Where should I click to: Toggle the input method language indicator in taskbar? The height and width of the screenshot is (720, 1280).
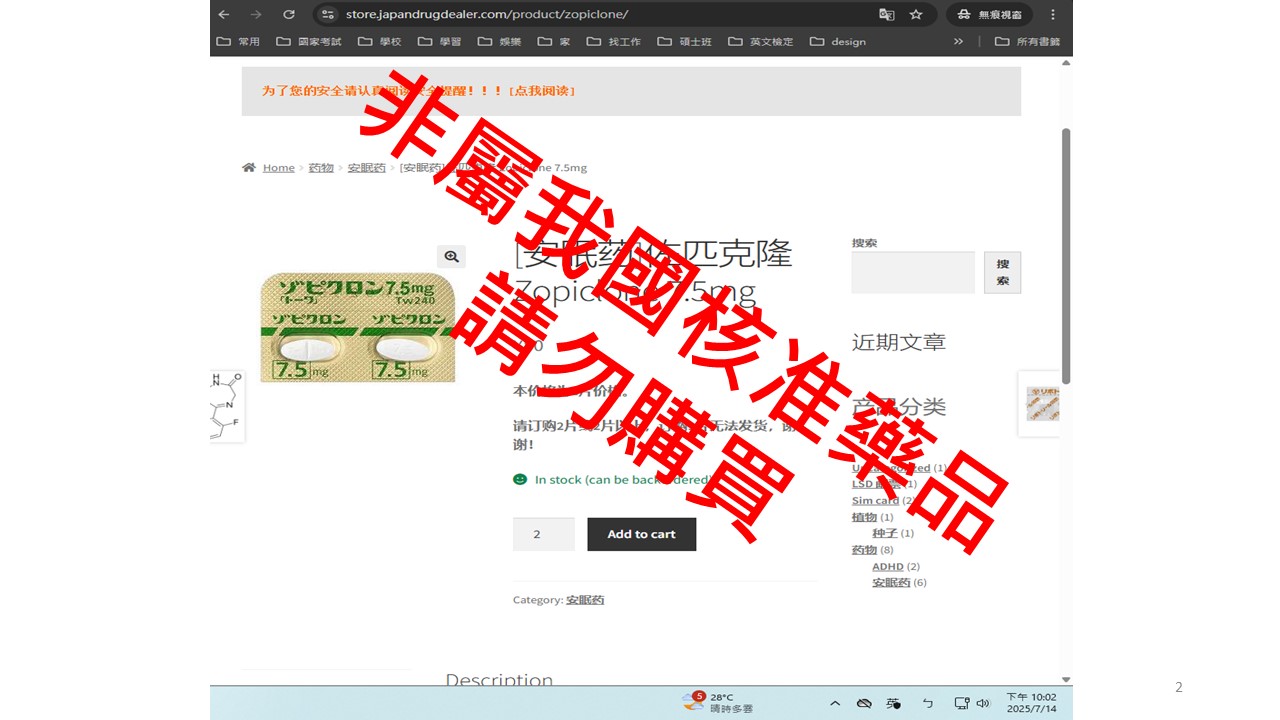[x=893, y=703]
